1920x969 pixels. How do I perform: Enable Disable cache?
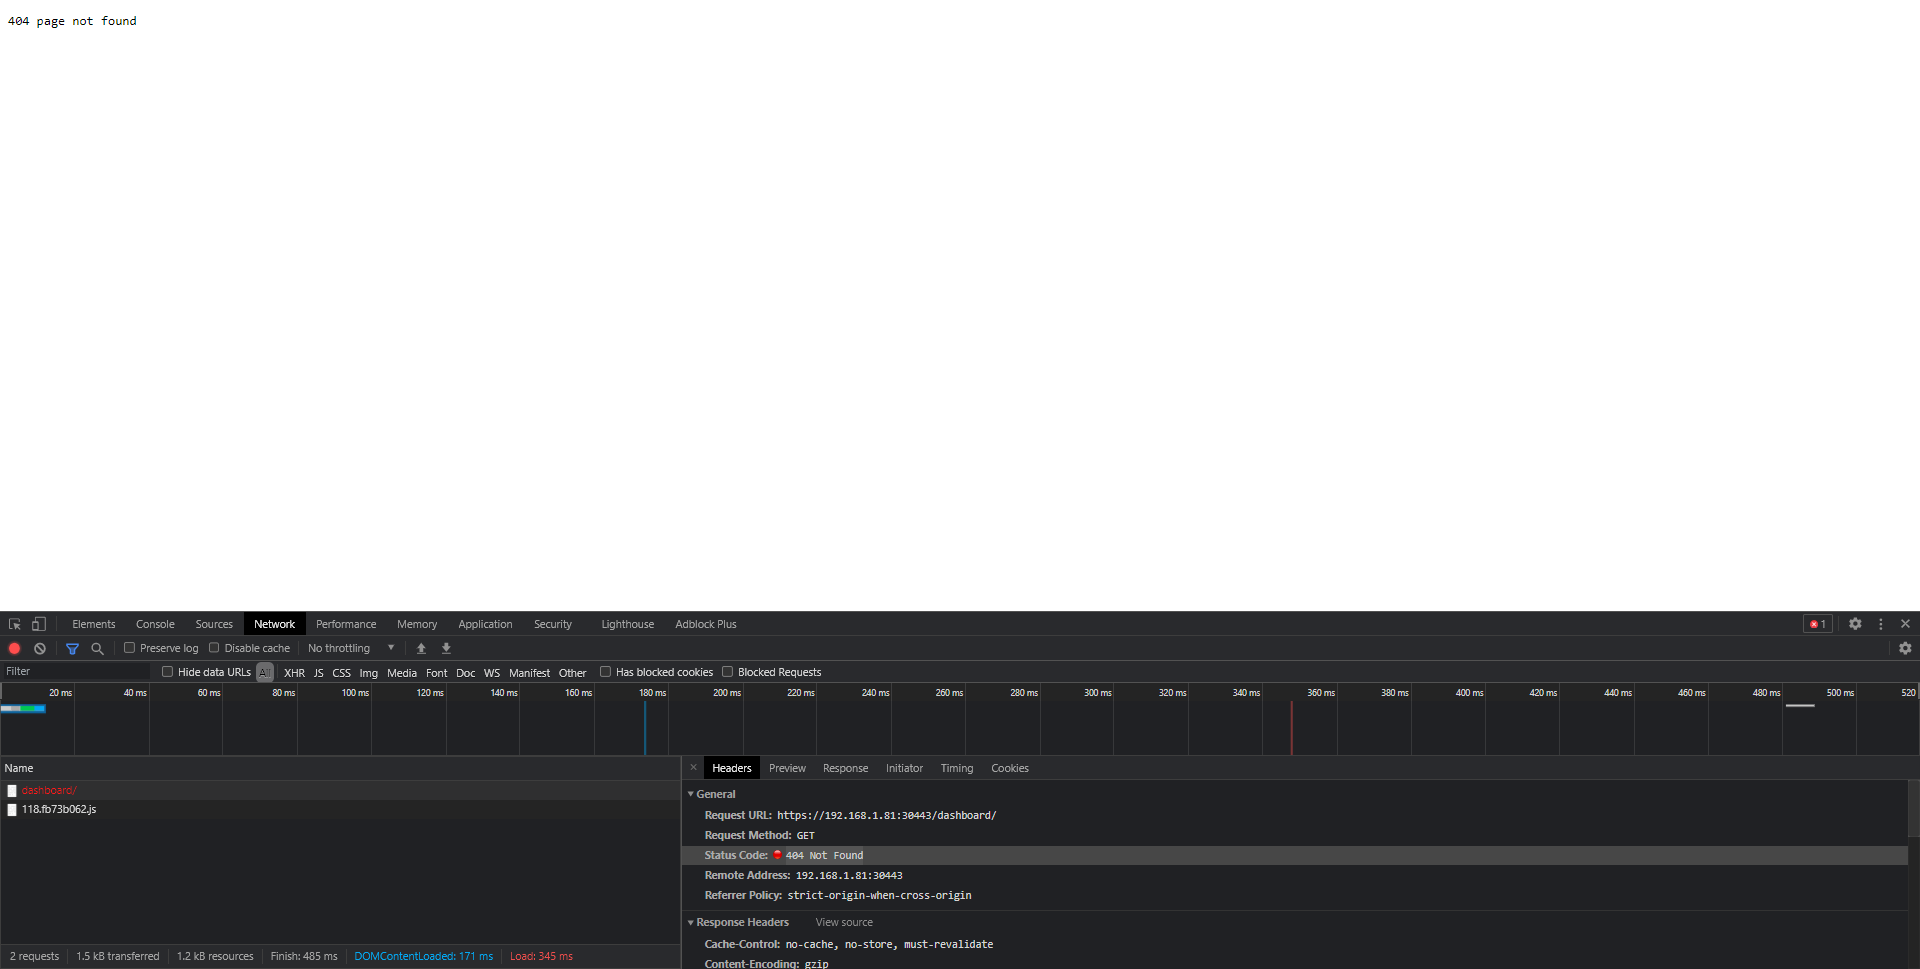pyautogui.click(x=215, y=648)
